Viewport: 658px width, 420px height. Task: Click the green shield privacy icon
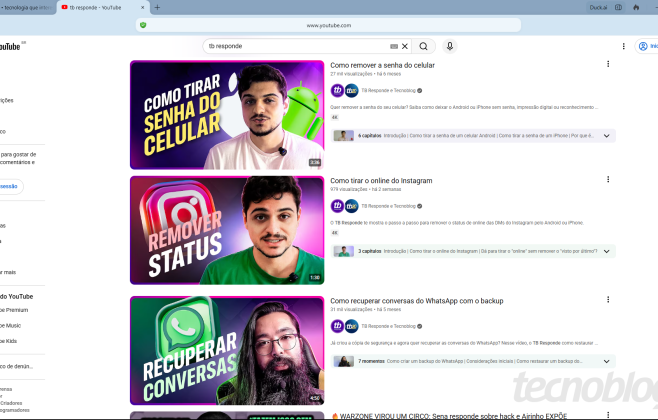point(143,25)
